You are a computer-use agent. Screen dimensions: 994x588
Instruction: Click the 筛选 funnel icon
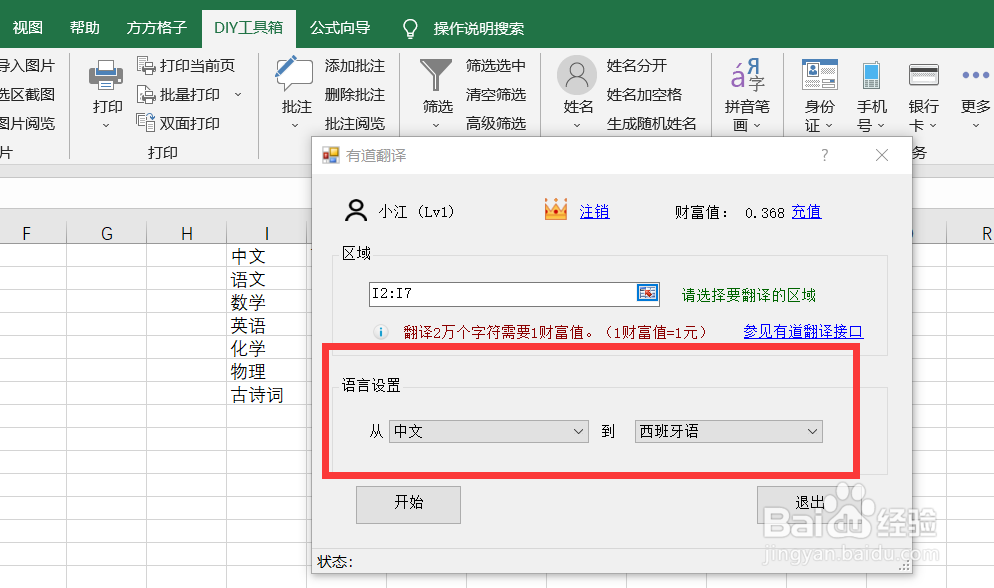pos(436,75)
